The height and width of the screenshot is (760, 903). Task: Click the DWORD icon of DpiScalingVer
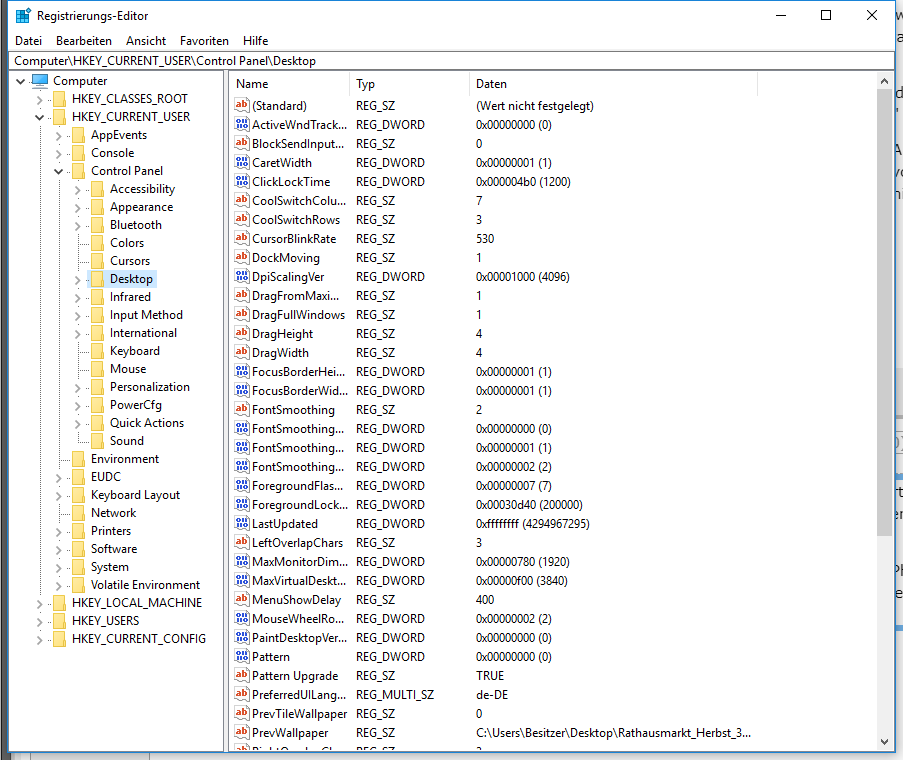242,276
